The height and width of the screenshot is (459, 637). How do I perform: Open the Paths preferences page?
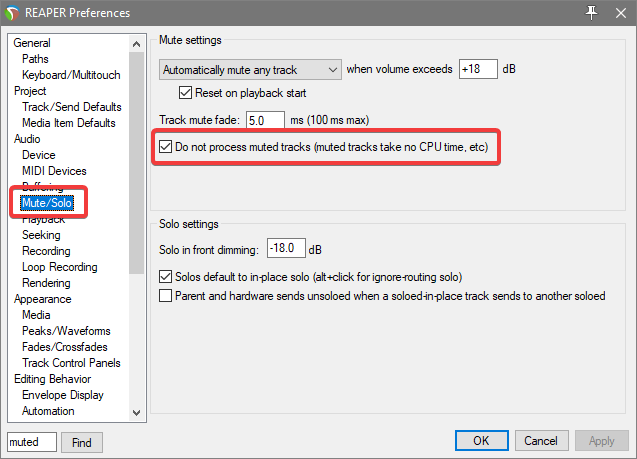pyautogui.click(x=35, y=59)
